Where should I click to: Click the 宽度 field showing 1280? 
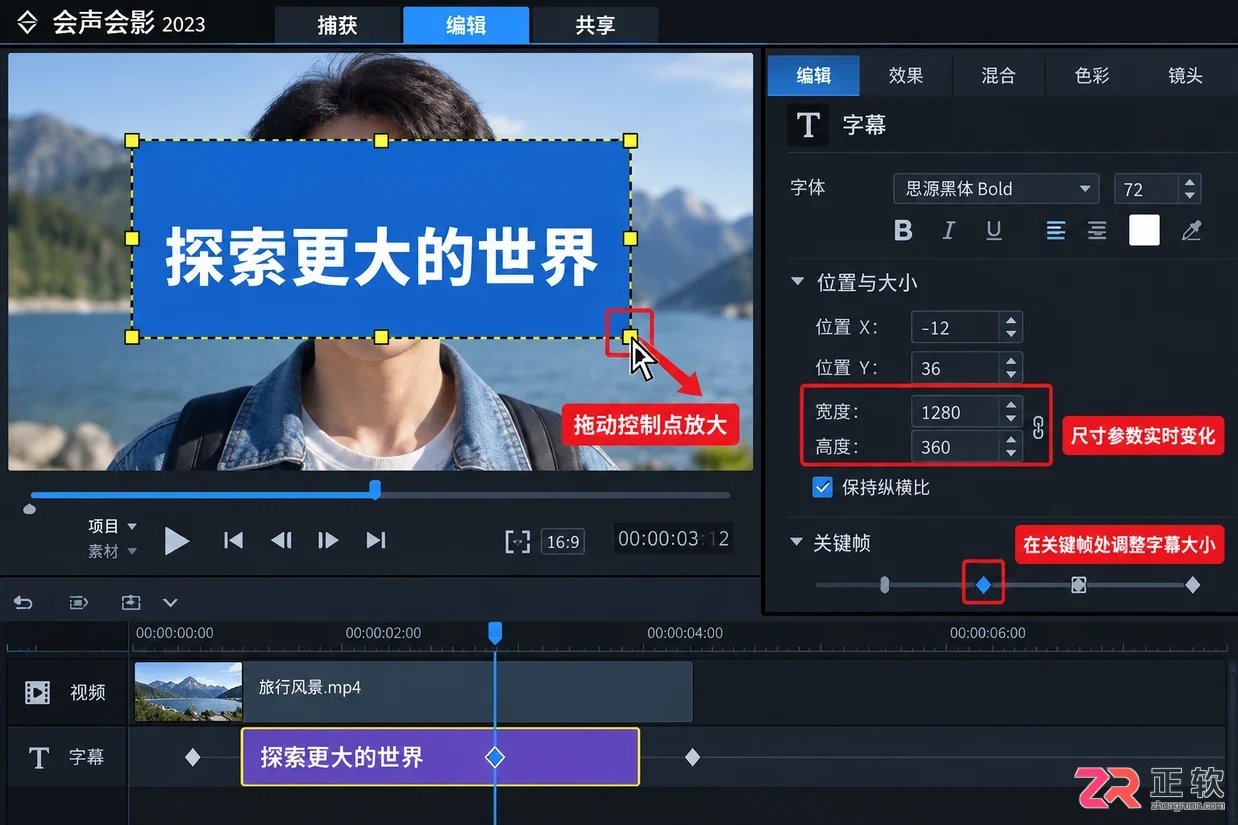click(957, 412)
